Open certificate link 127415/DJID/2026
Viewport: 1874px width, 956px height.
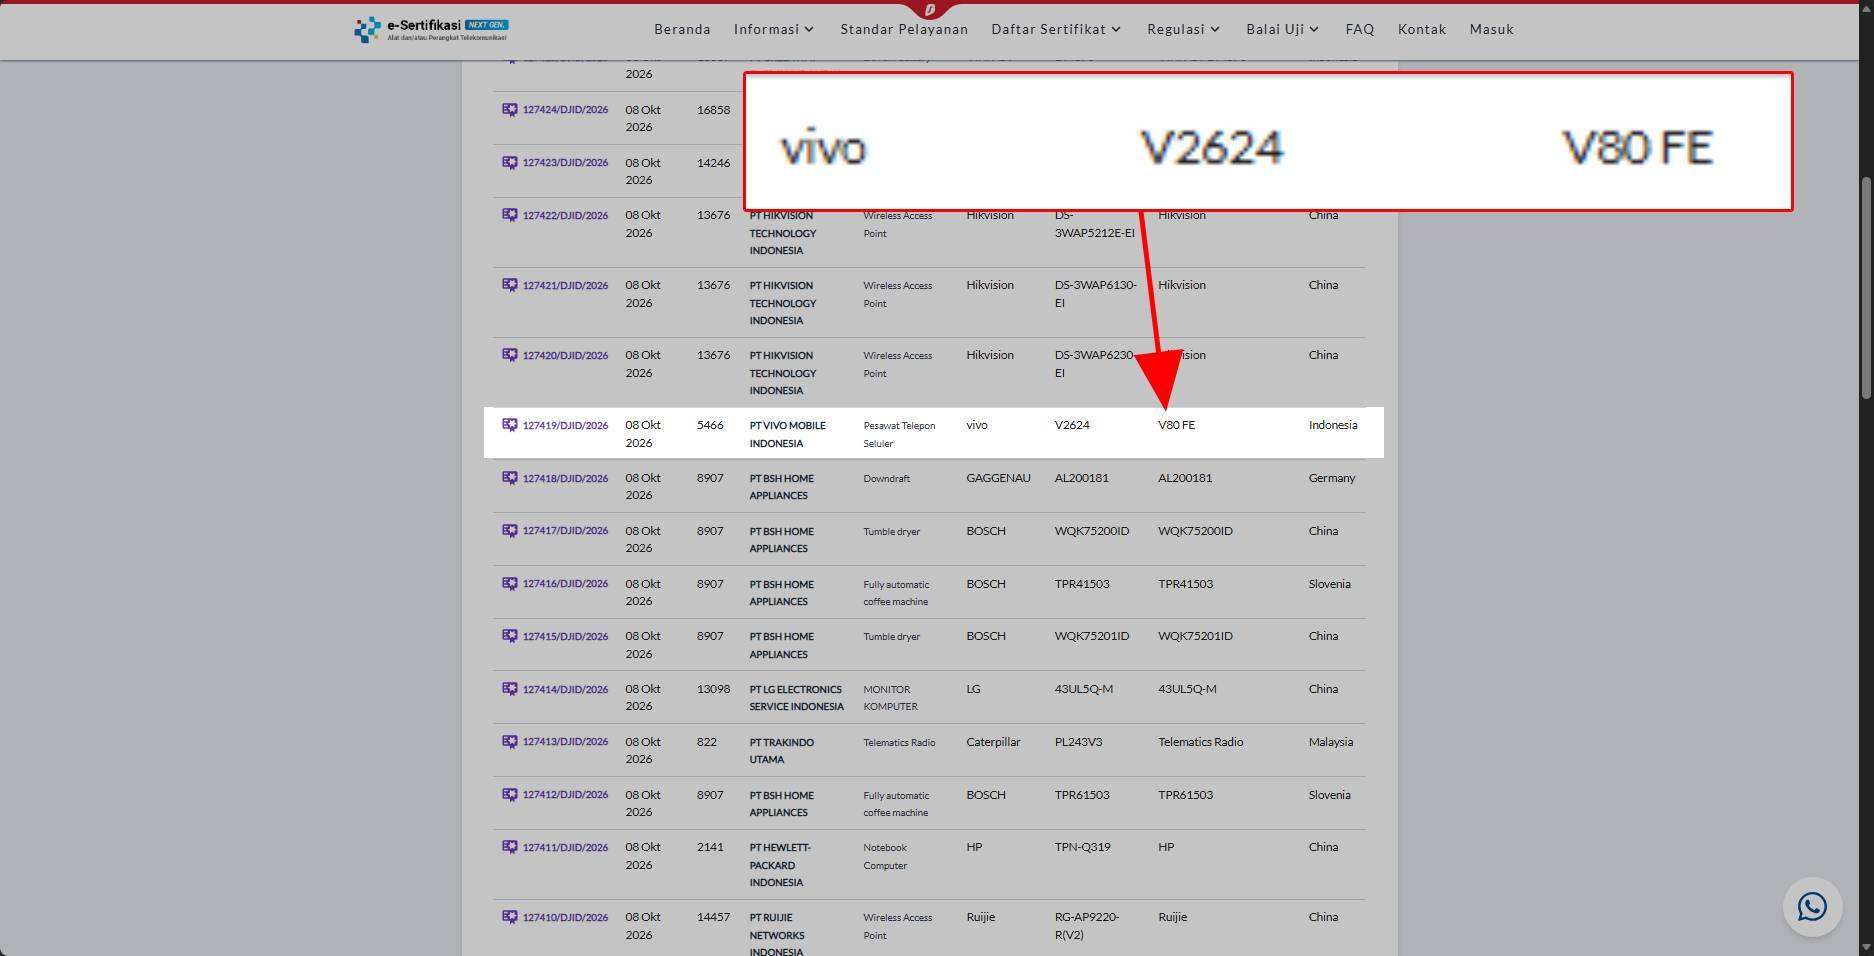point(565,637)
